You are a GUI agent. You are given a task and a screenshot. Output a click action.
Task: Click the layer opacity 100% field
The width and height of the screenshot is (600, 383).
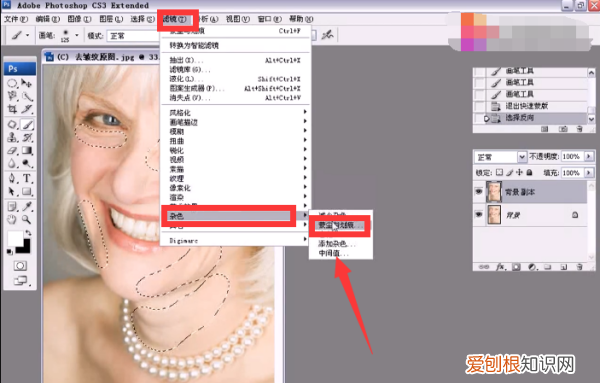pyautogui.click(x=572, y=156)
